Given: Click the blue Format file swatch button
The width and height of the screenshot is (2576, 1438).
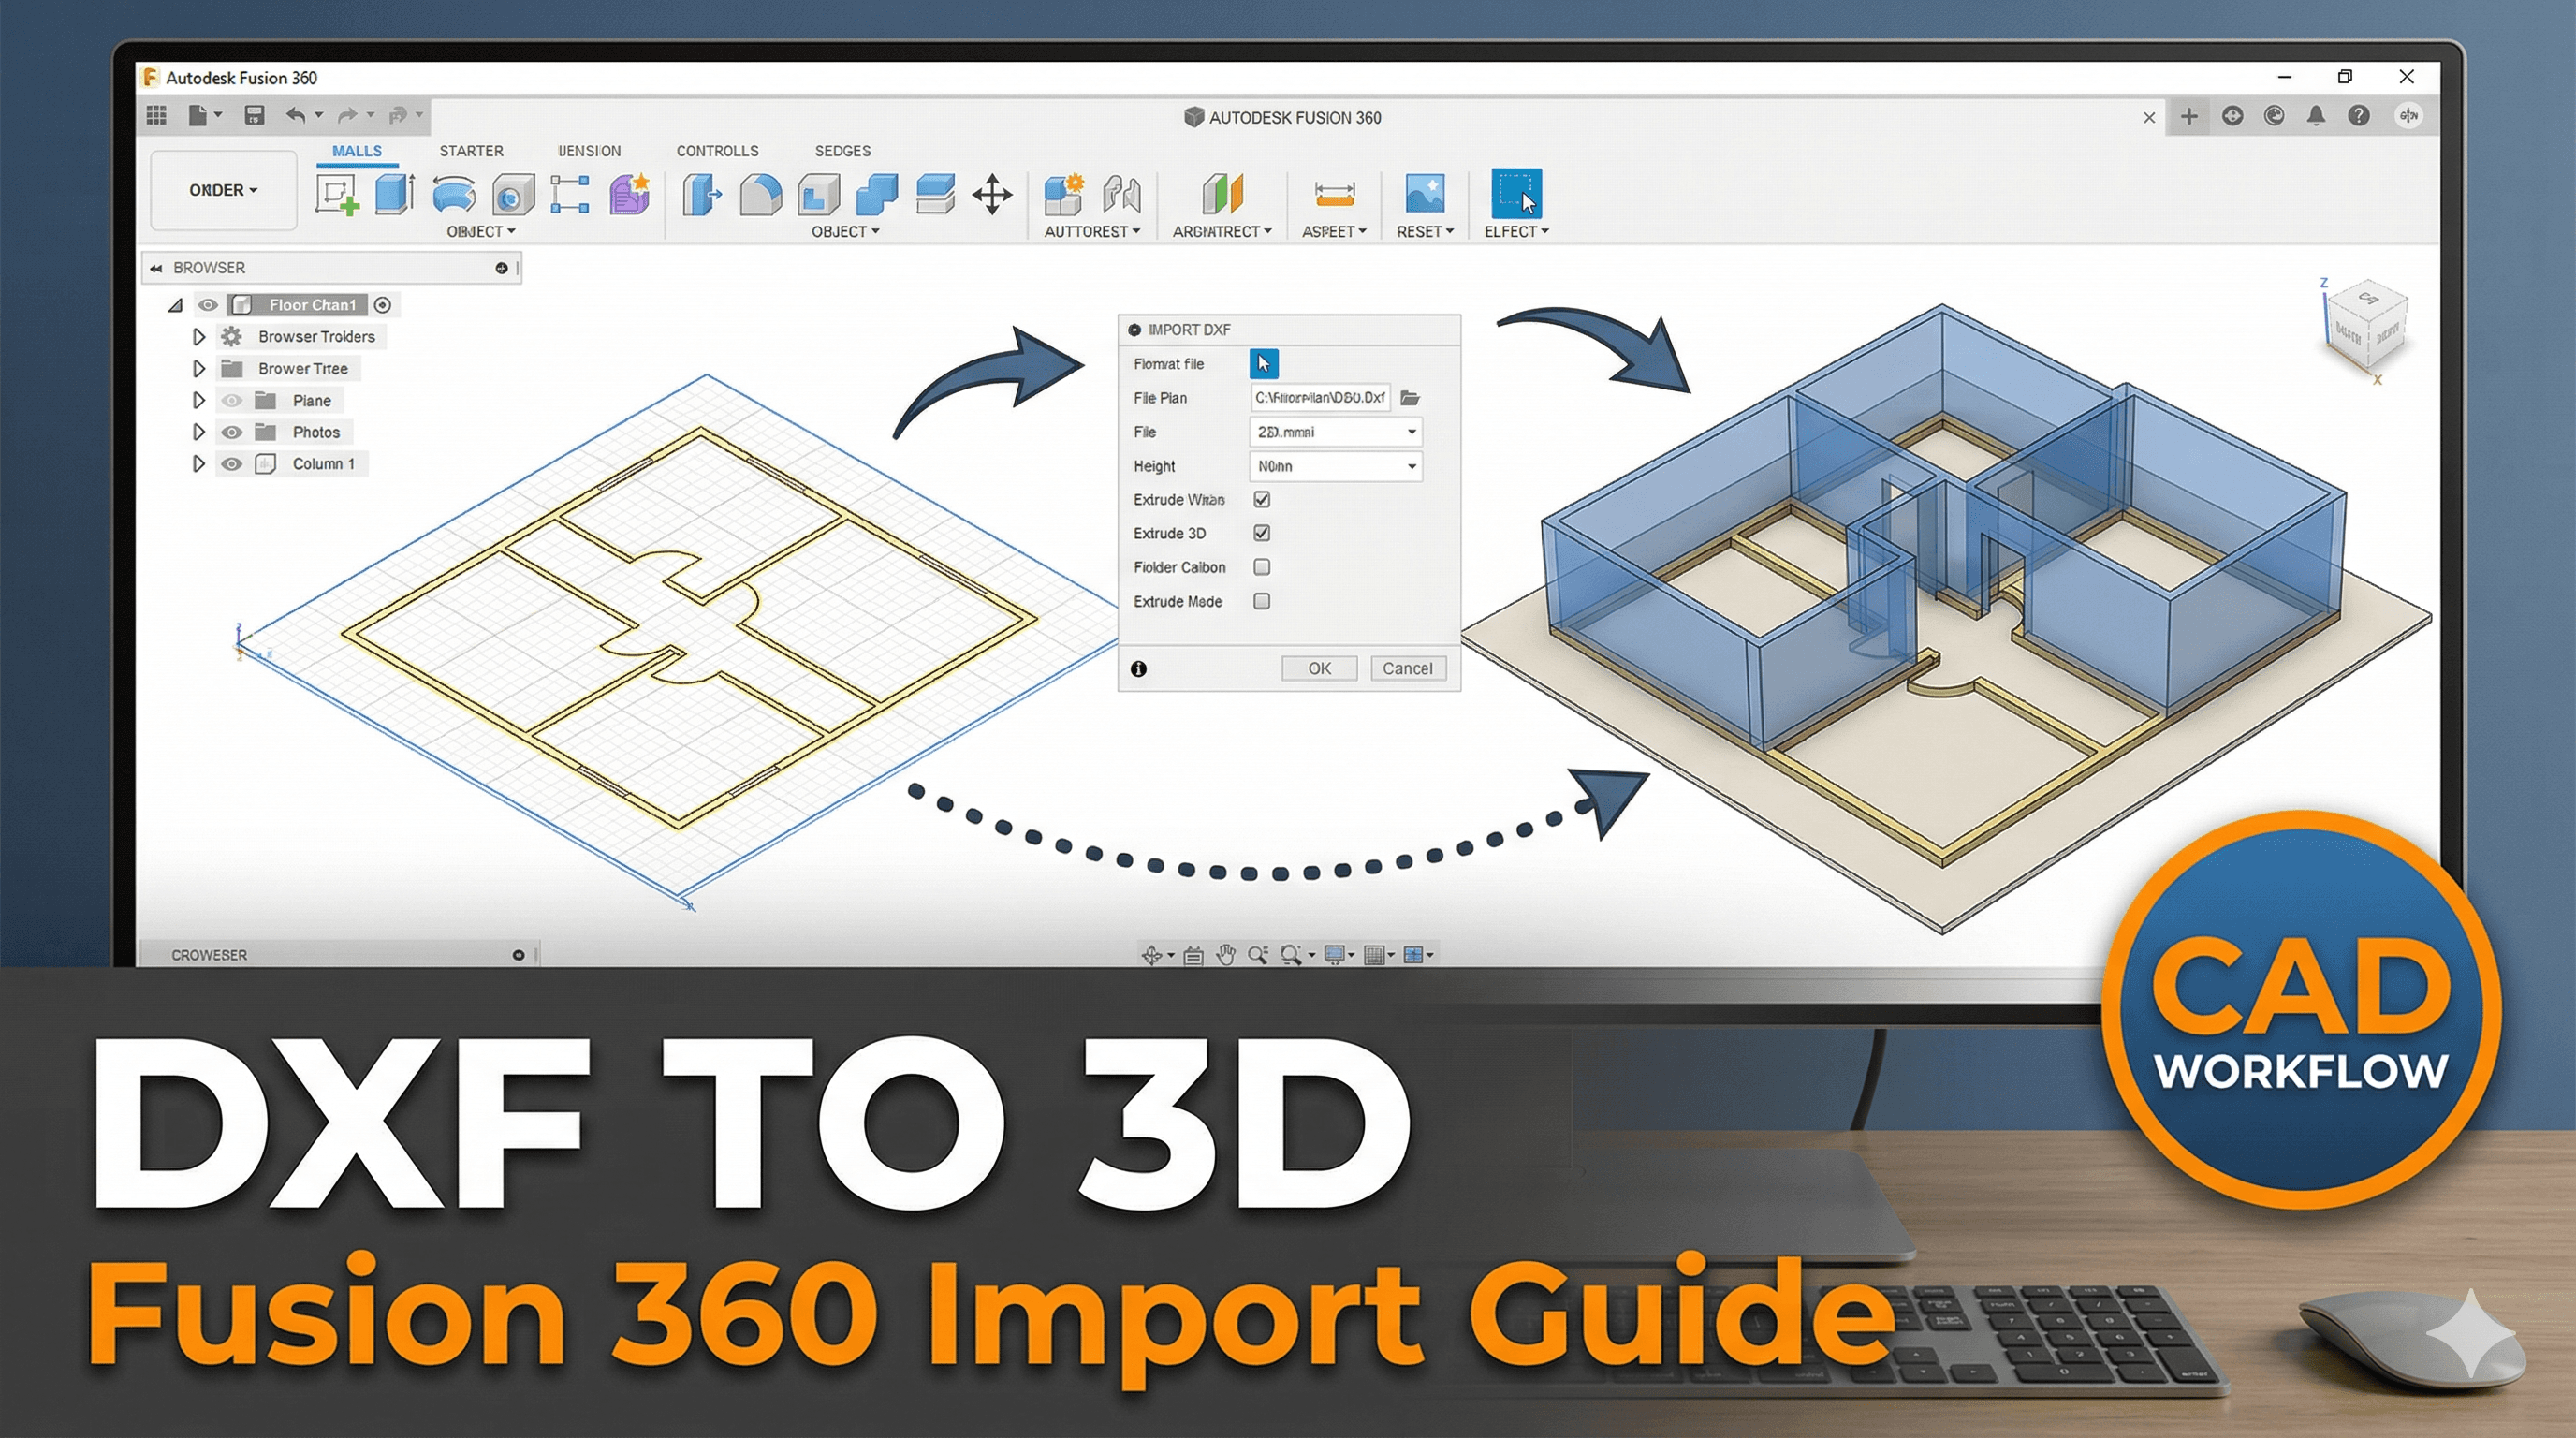Looking at the screenshot, I should [x=1264, y=363].
